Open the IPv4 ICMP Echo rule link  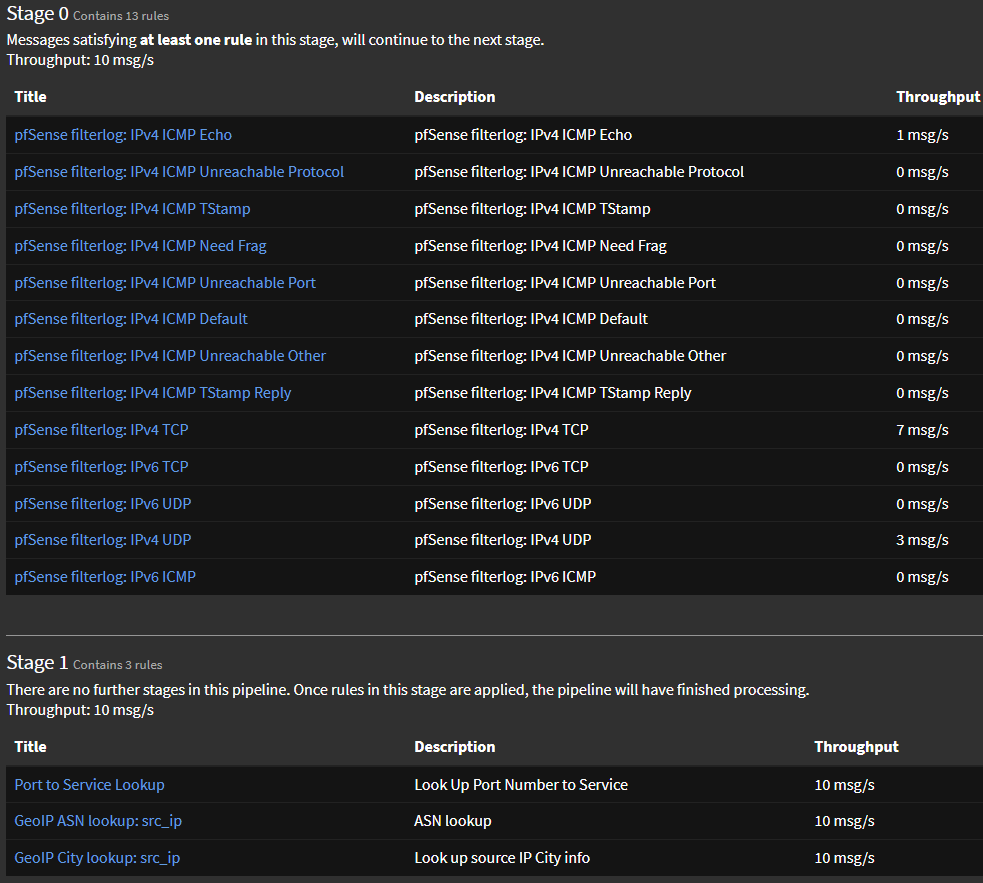pyautogui.click(x=123, y=135)
